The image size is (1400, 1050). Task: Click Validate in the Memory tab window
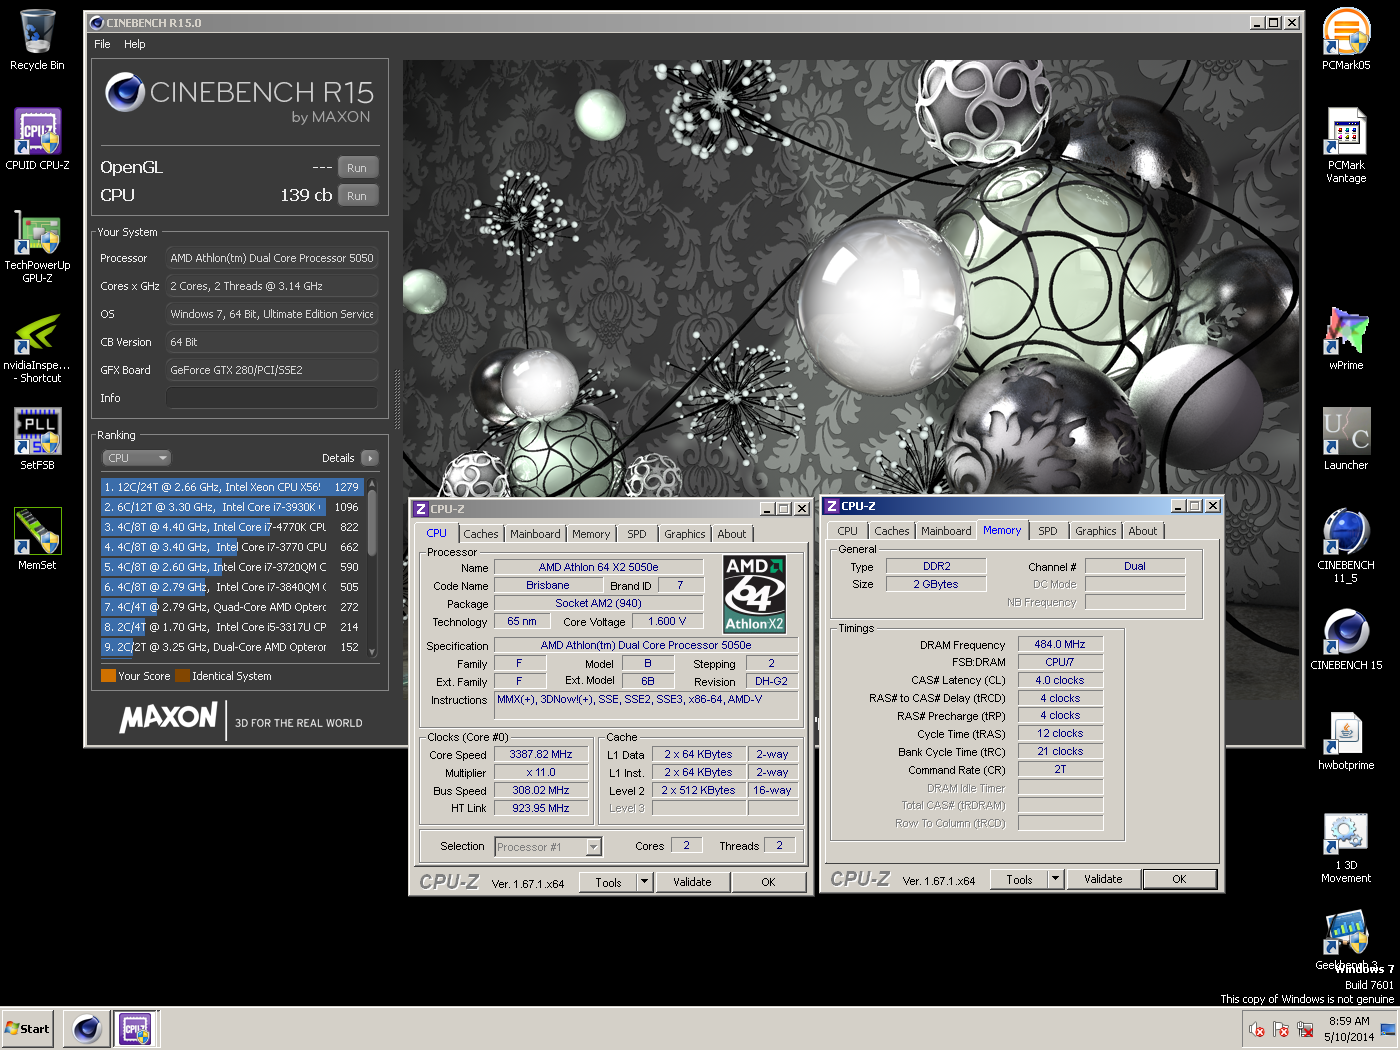(x=1103, y=879)
